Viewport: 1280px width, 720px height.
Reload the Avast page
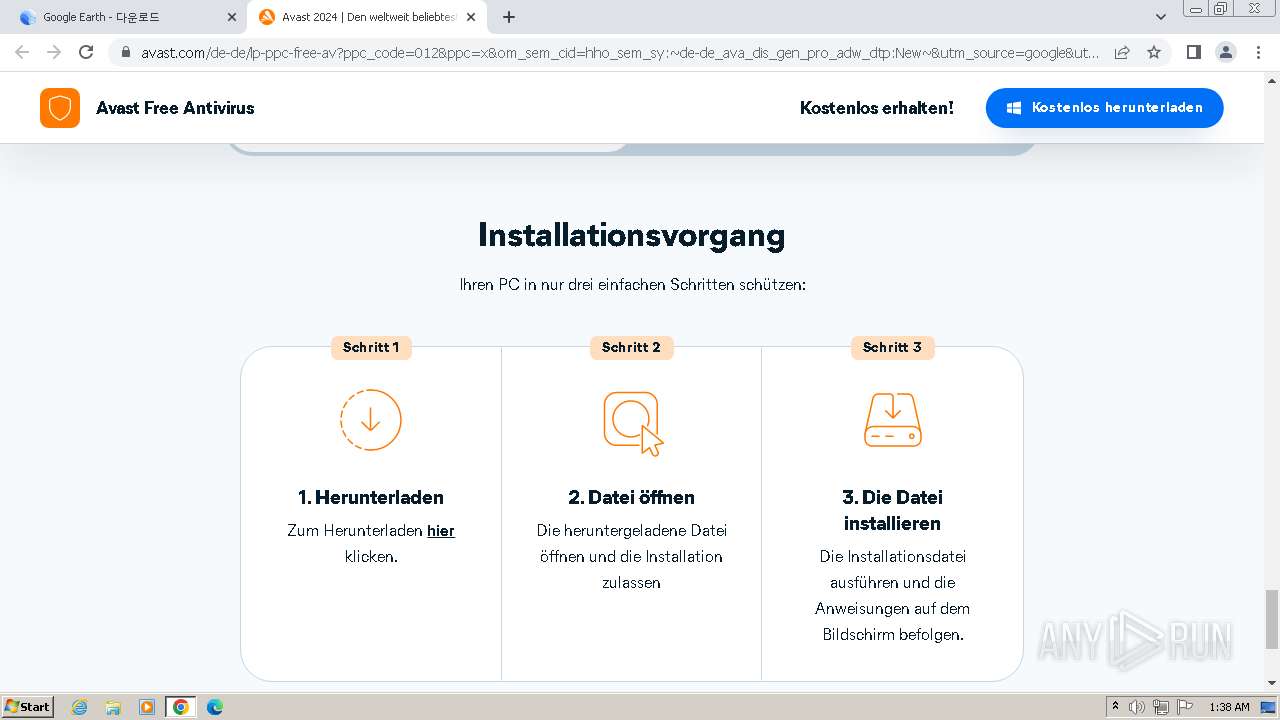tap(86, 52)
